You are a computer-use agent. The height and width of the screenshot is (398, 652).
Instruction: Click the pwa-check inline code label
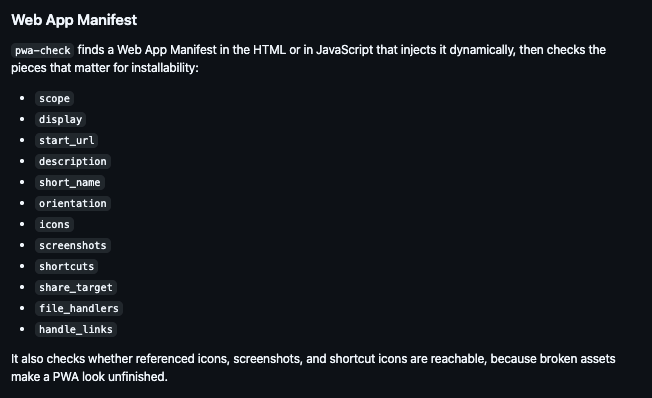coord(42,50)
